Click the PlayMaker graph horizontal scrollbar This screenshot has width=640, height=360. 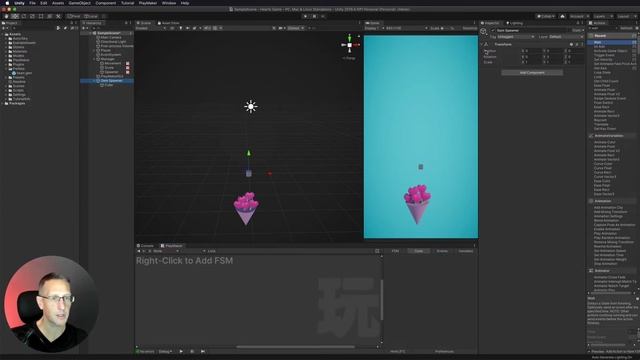(x=295, y=347)
